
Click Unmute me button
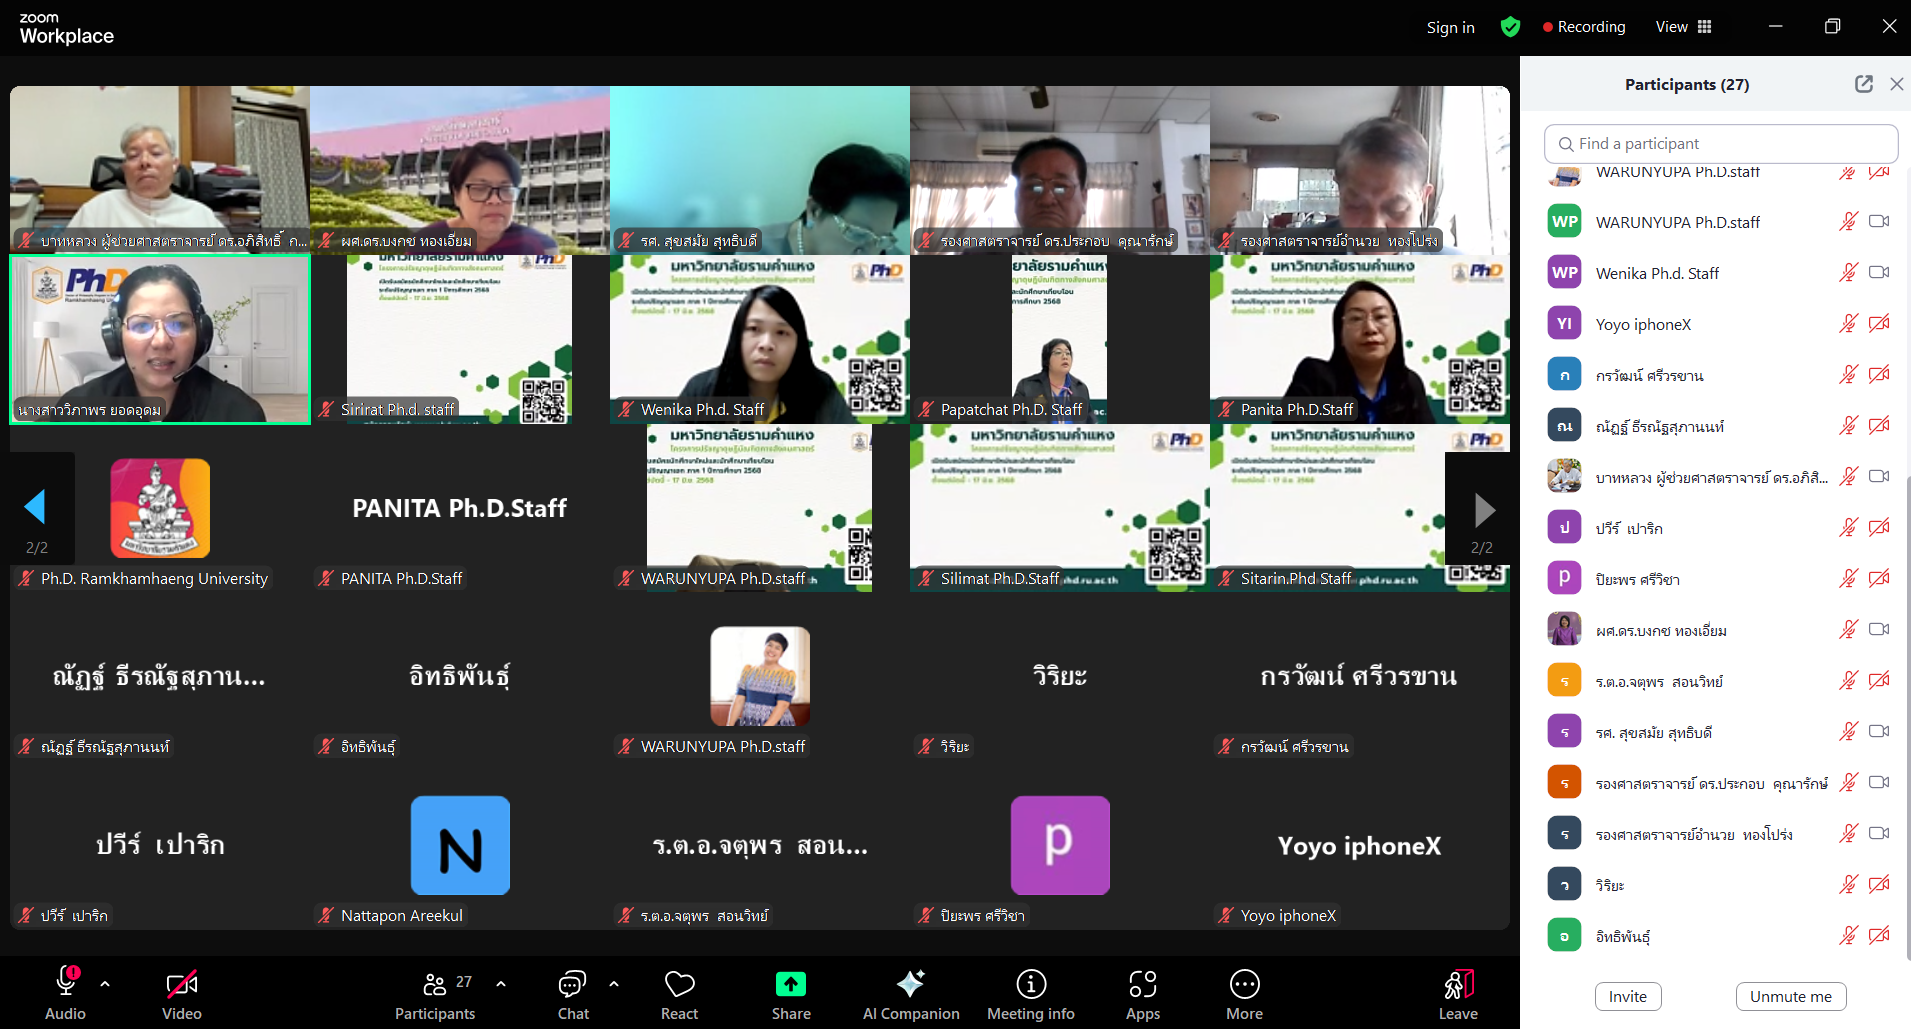click(1791, 996)
